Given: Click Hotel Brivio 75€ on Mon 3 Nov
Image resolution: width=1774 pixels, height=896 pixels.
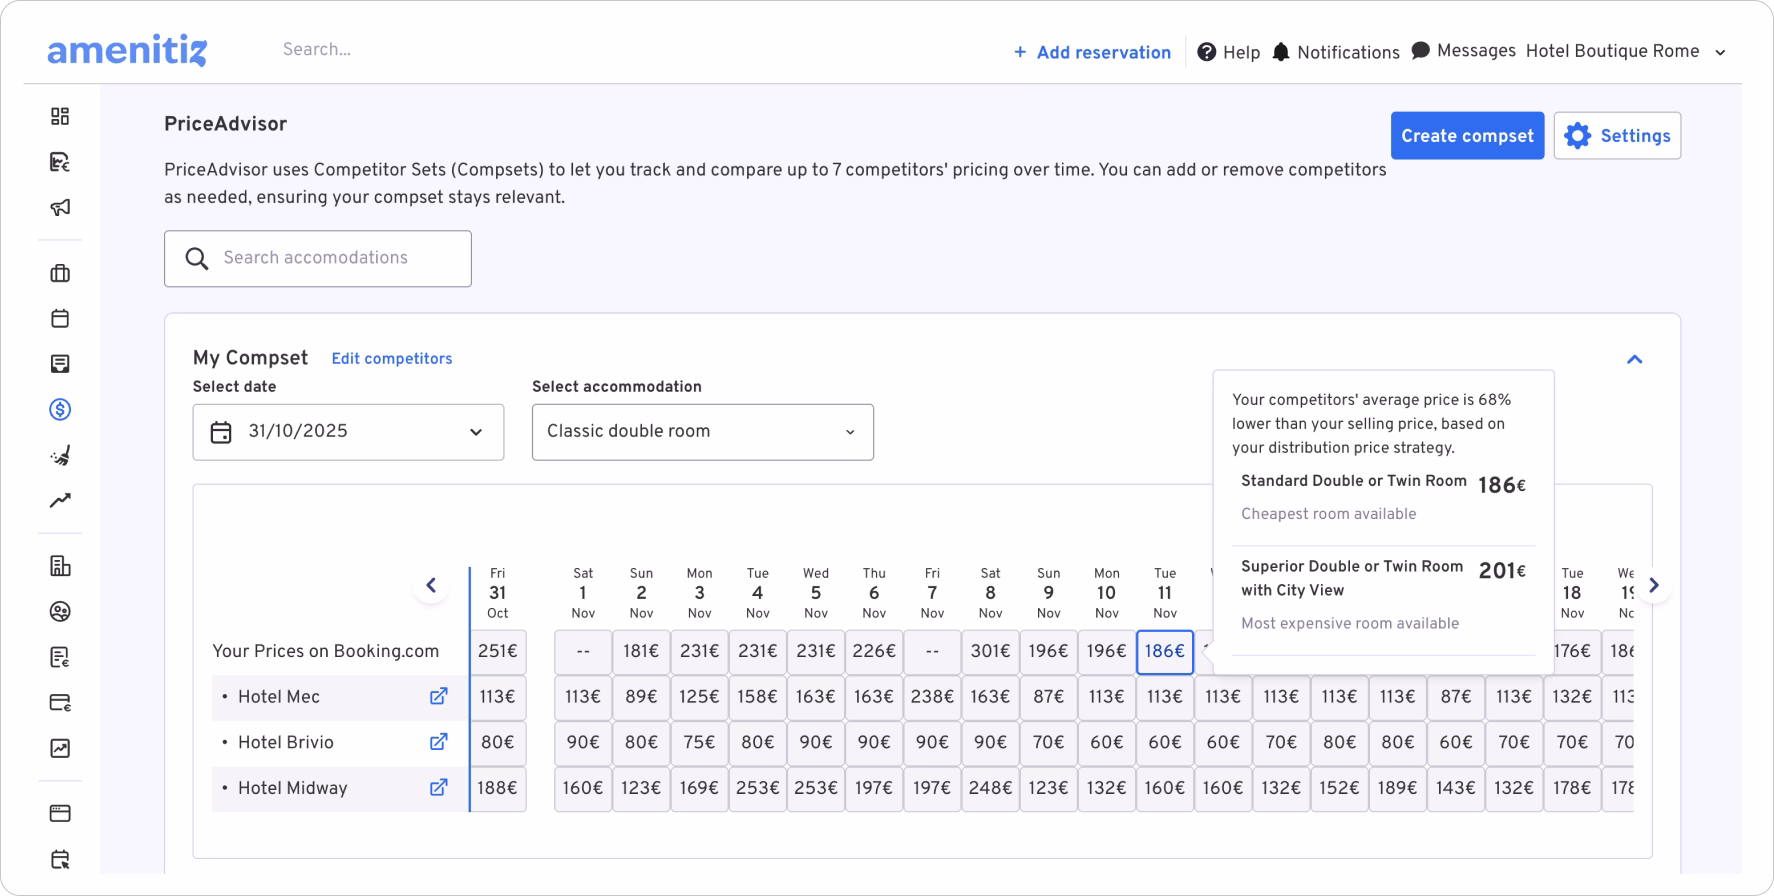Looking at the screenshot, I should pos(699,742).
